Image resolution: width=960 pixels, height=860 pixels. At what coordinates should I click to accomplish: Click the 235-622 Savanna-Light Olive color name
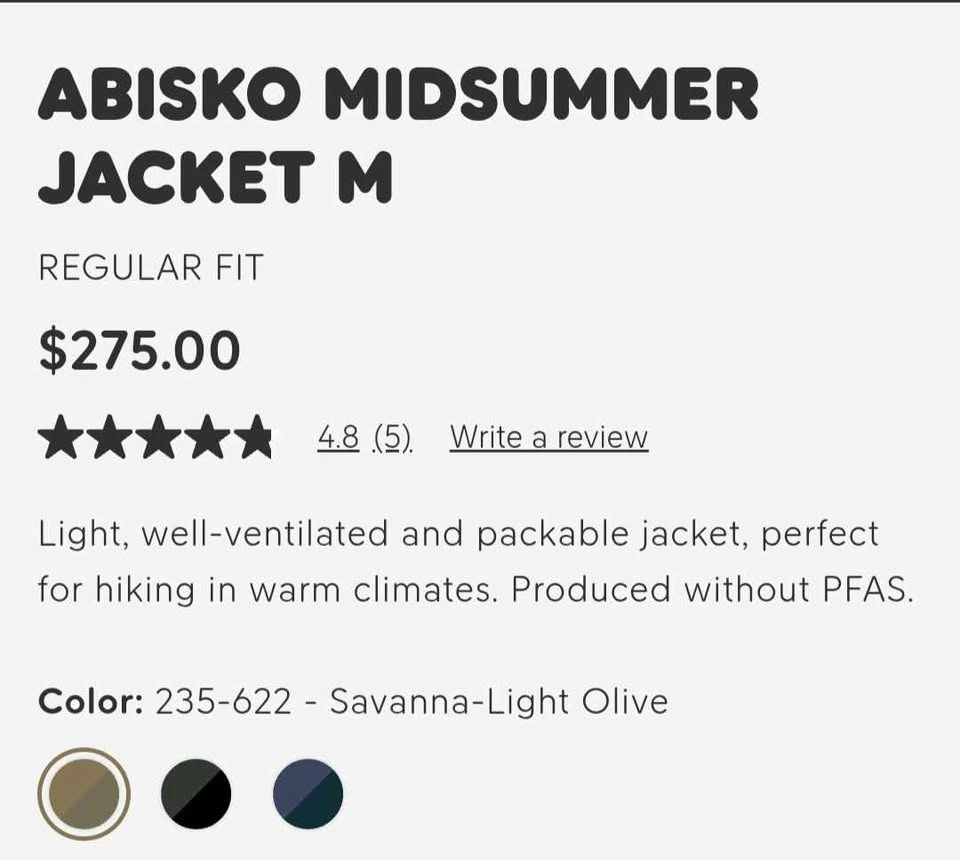click(411, 701)
